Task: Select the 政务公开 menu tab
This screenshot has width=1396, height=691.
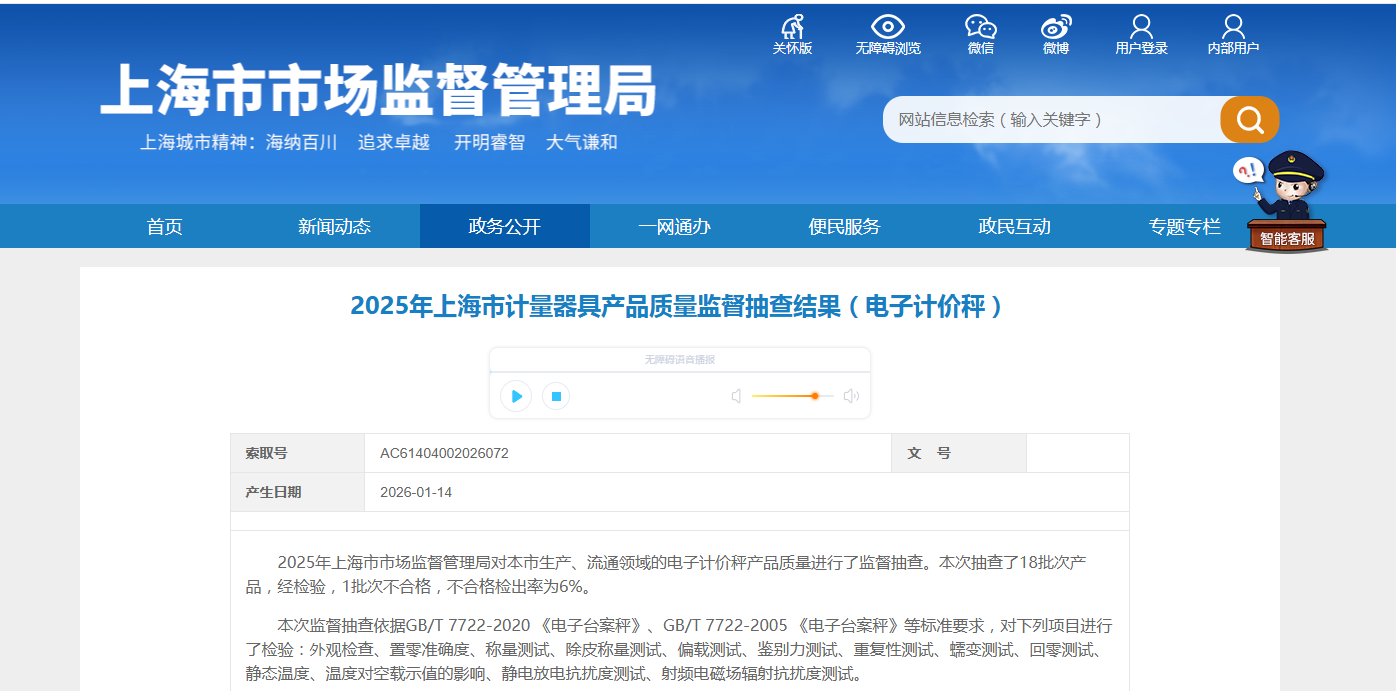Action: pyautogui.click(x=504, y=227)
